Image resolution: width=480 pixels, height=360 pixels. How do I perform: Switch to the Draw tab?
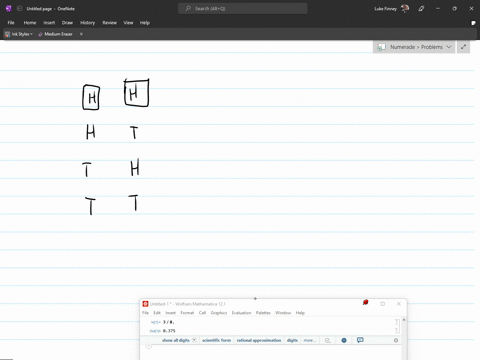tap(67, 23)
